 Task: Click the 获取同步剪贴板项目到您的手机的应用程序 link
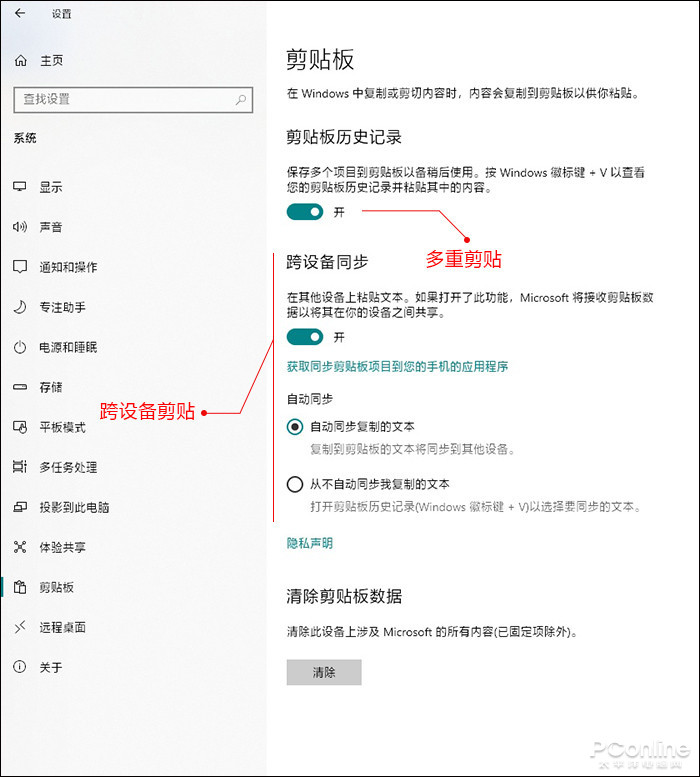point(397,367)
